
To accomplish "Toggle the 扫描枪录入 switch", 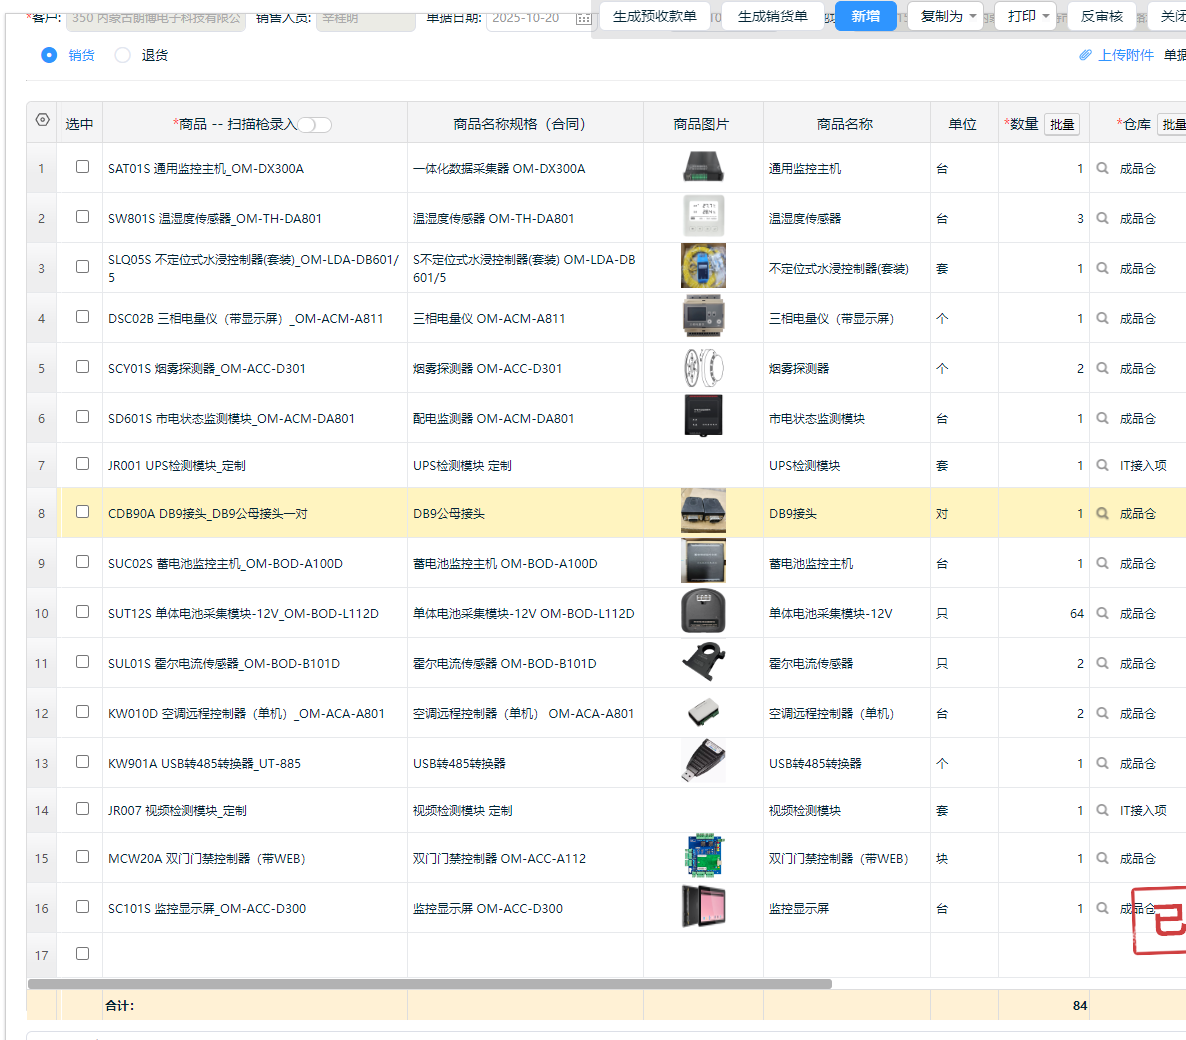I will click(314, 125).
